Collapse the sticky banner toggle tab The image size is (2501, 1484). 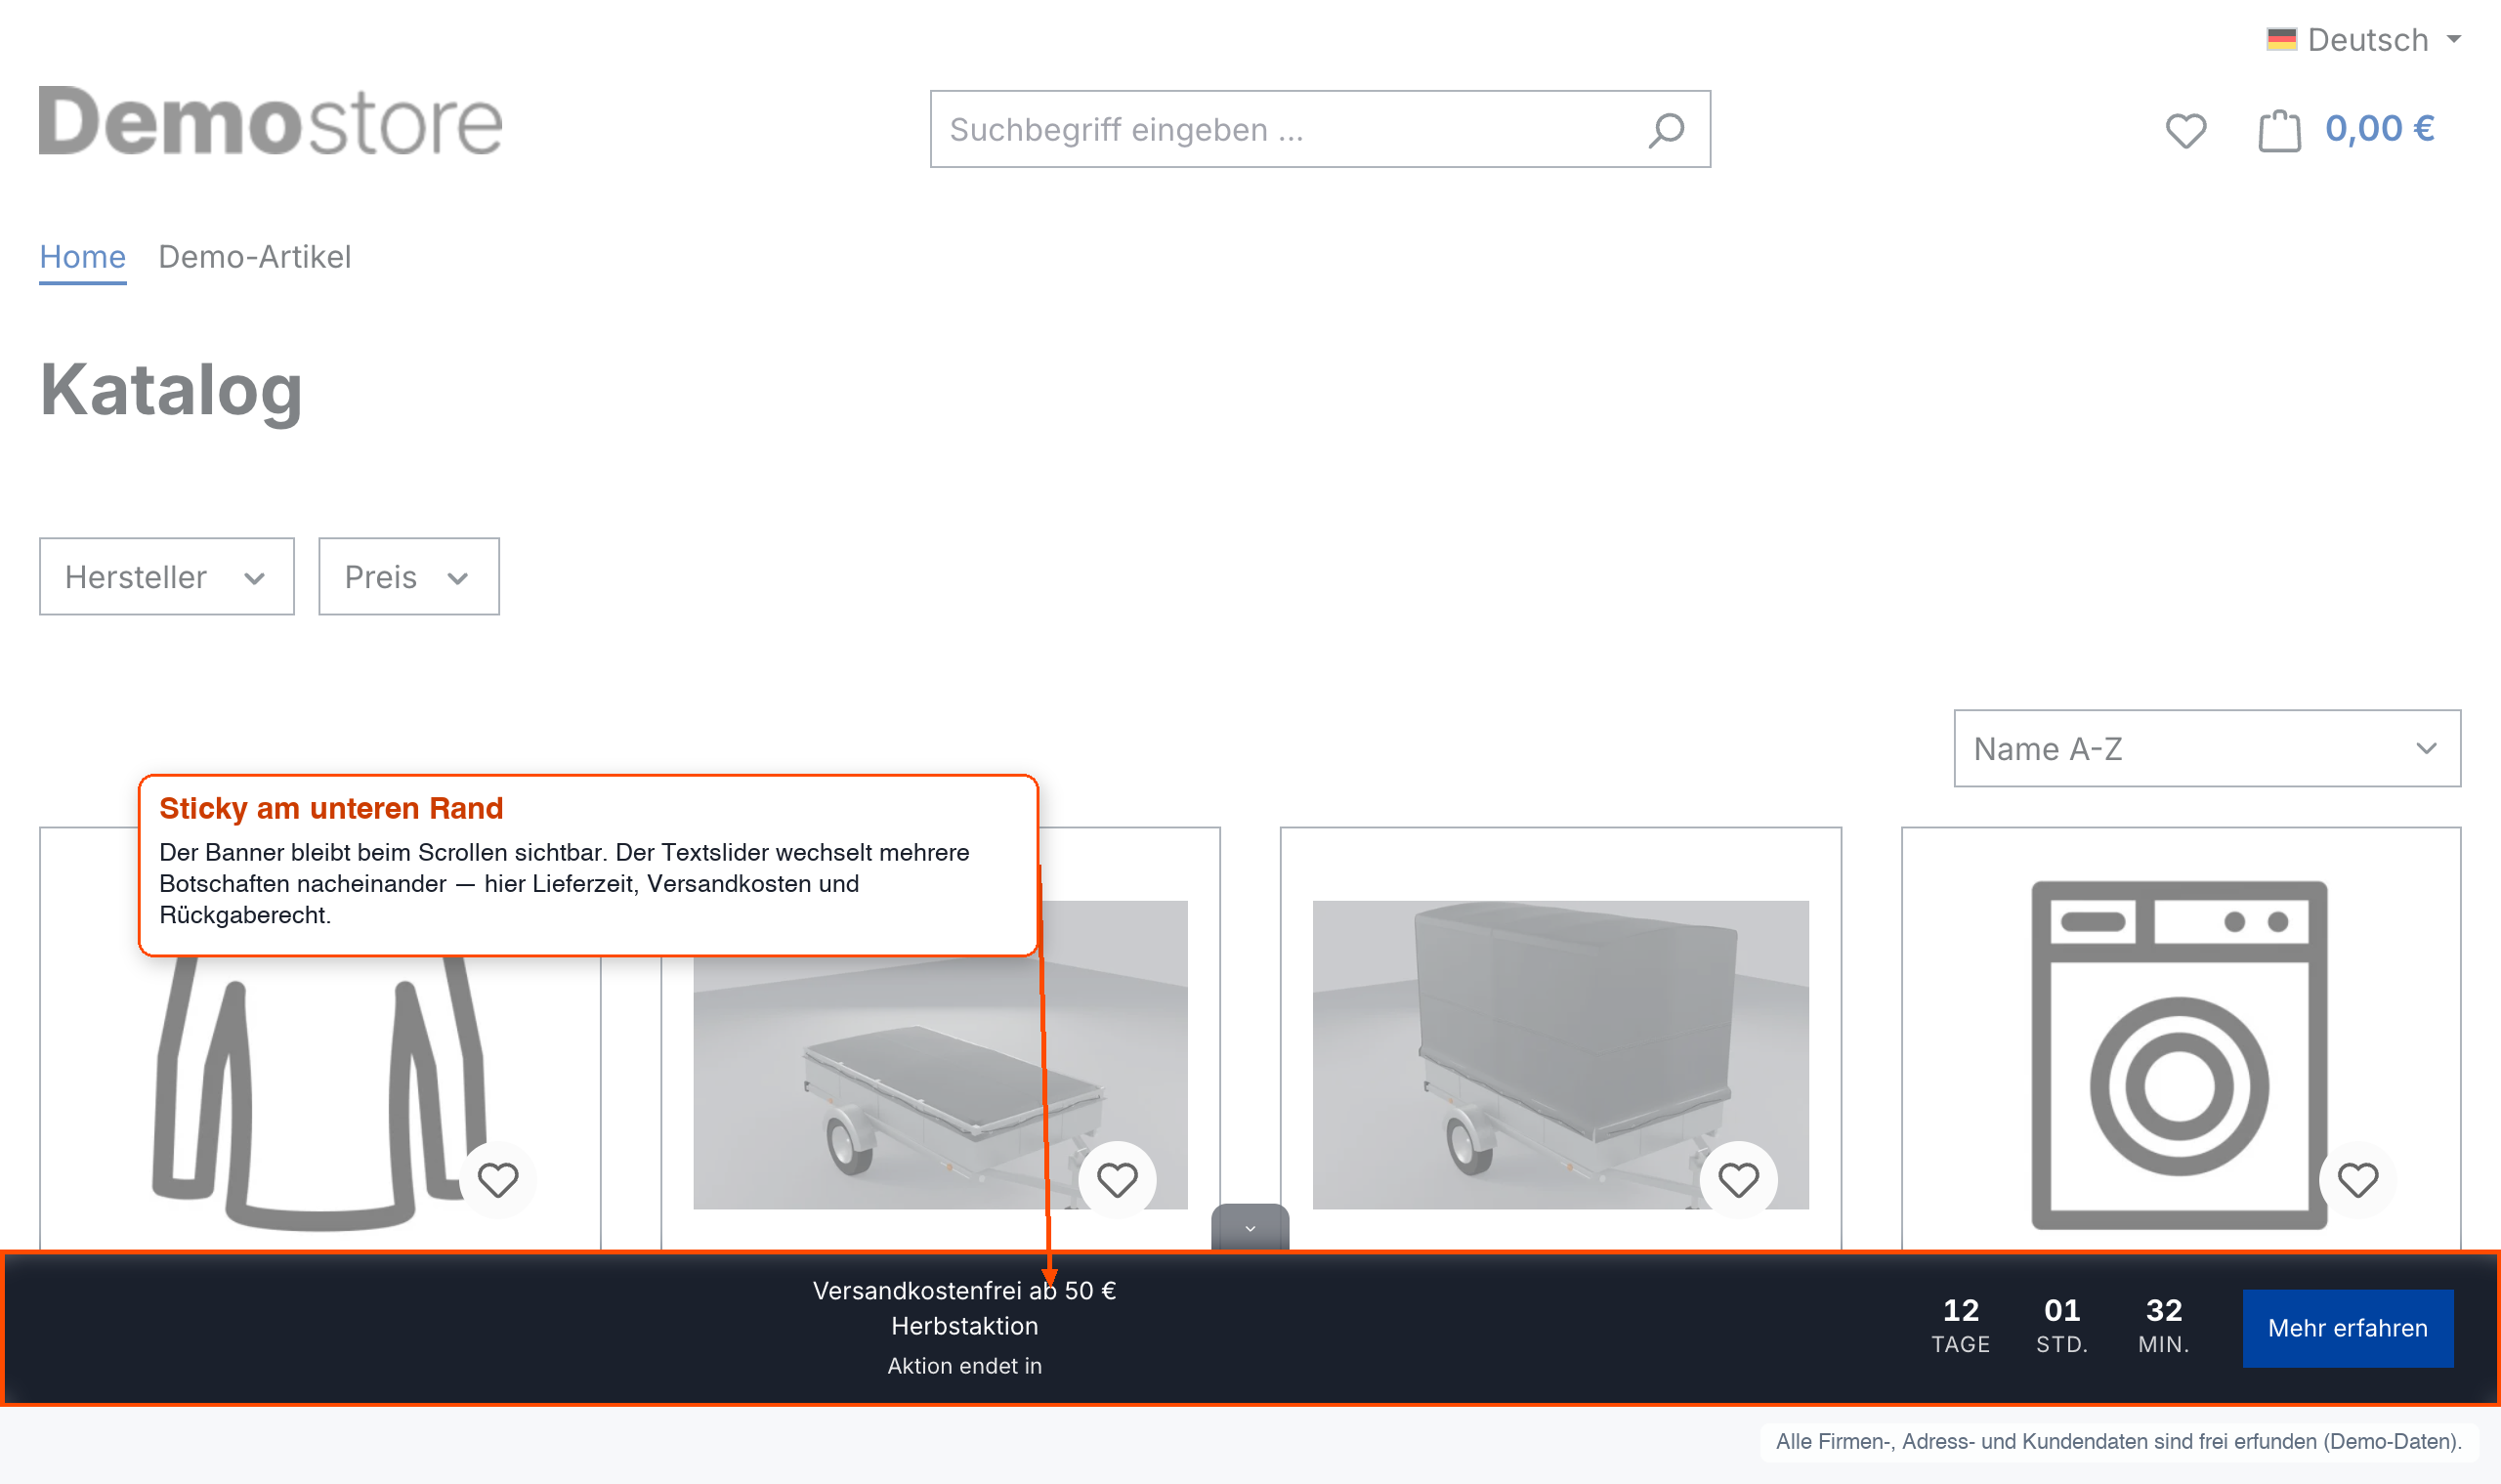1250,1227
